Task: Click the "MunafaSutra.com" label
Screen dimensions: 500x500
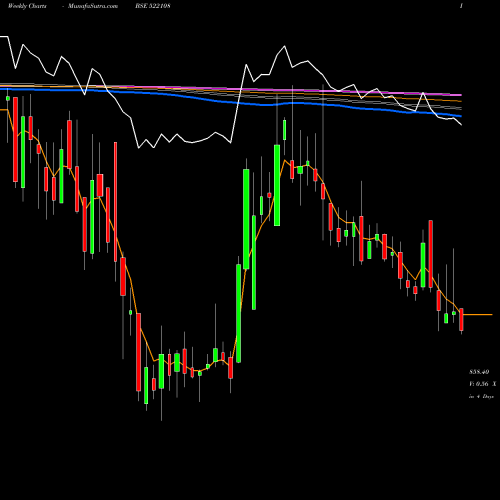Action: [x=93, y=6]
